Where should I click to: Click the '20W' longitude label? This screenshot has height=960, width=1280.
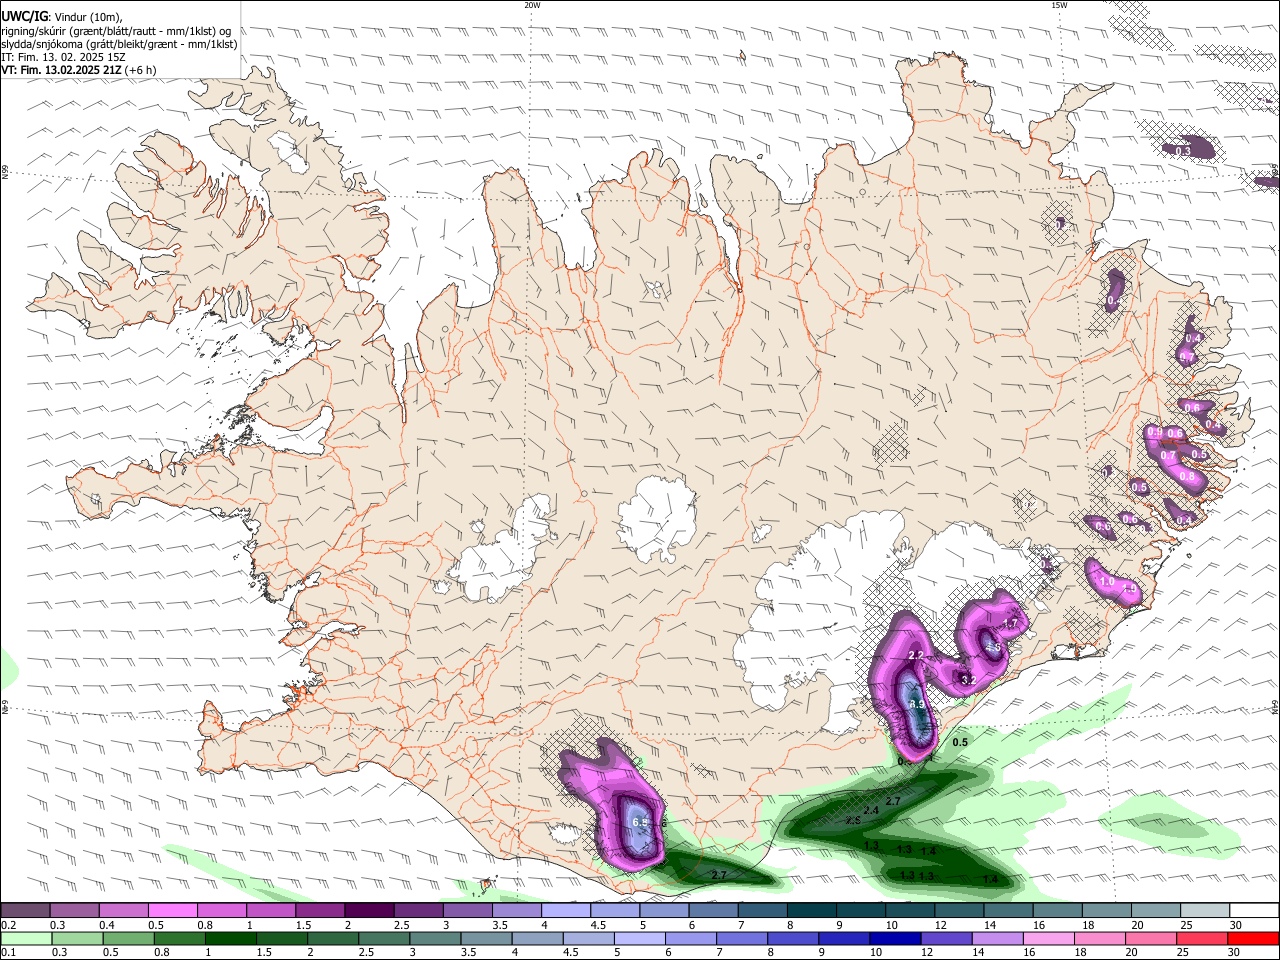[x=532, y=5]
